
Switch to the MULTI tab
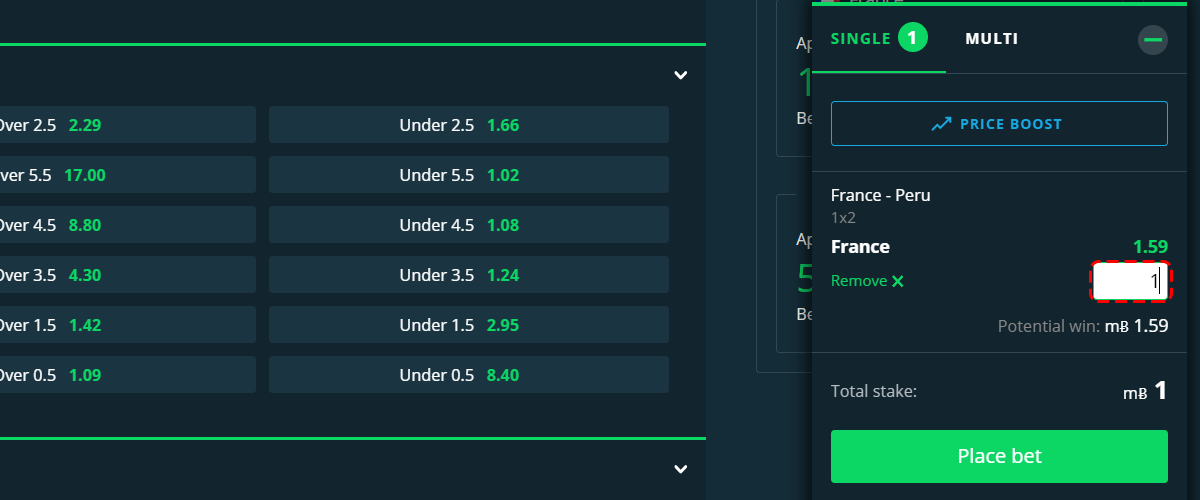pos(992,39)
